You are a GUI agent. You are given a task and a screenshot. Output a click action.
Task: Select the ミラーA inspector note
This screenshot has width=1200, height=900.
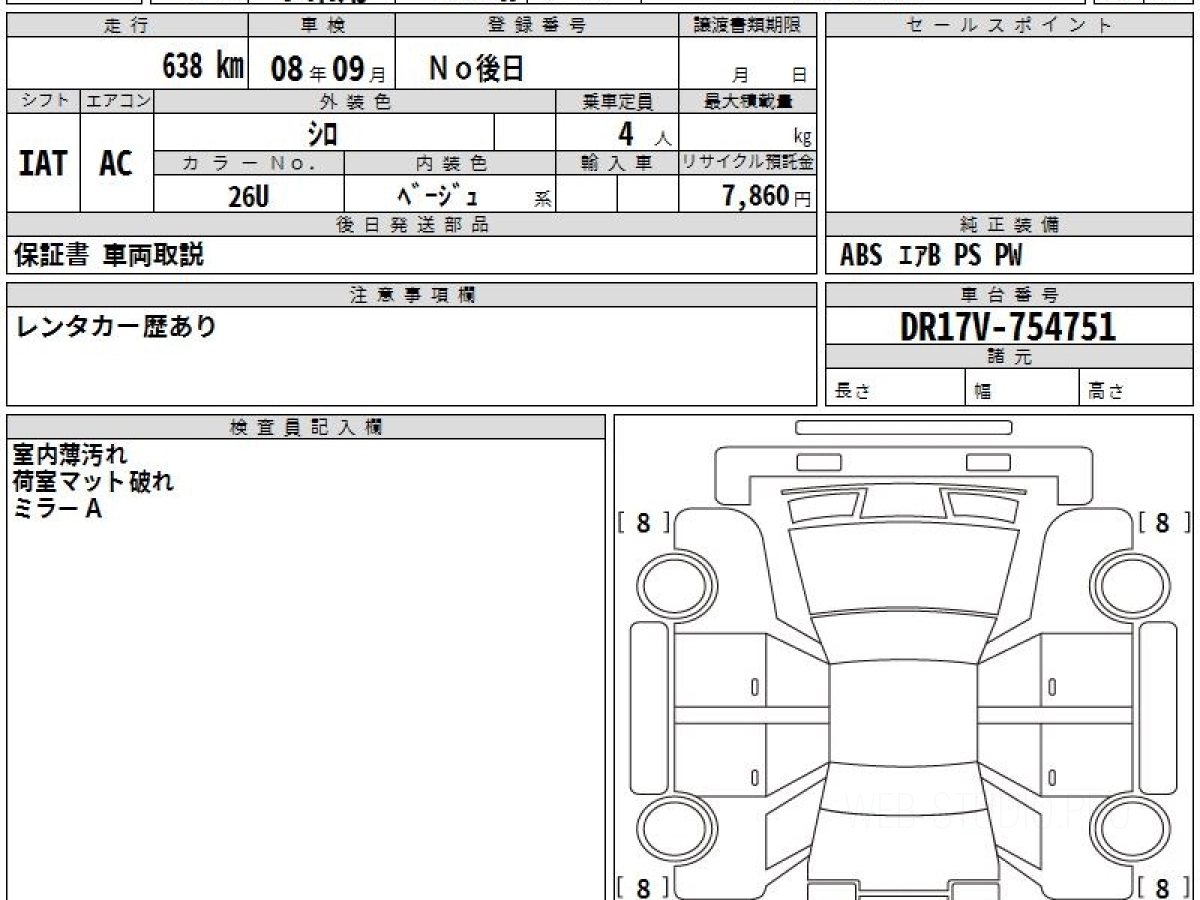click(57, 509)
